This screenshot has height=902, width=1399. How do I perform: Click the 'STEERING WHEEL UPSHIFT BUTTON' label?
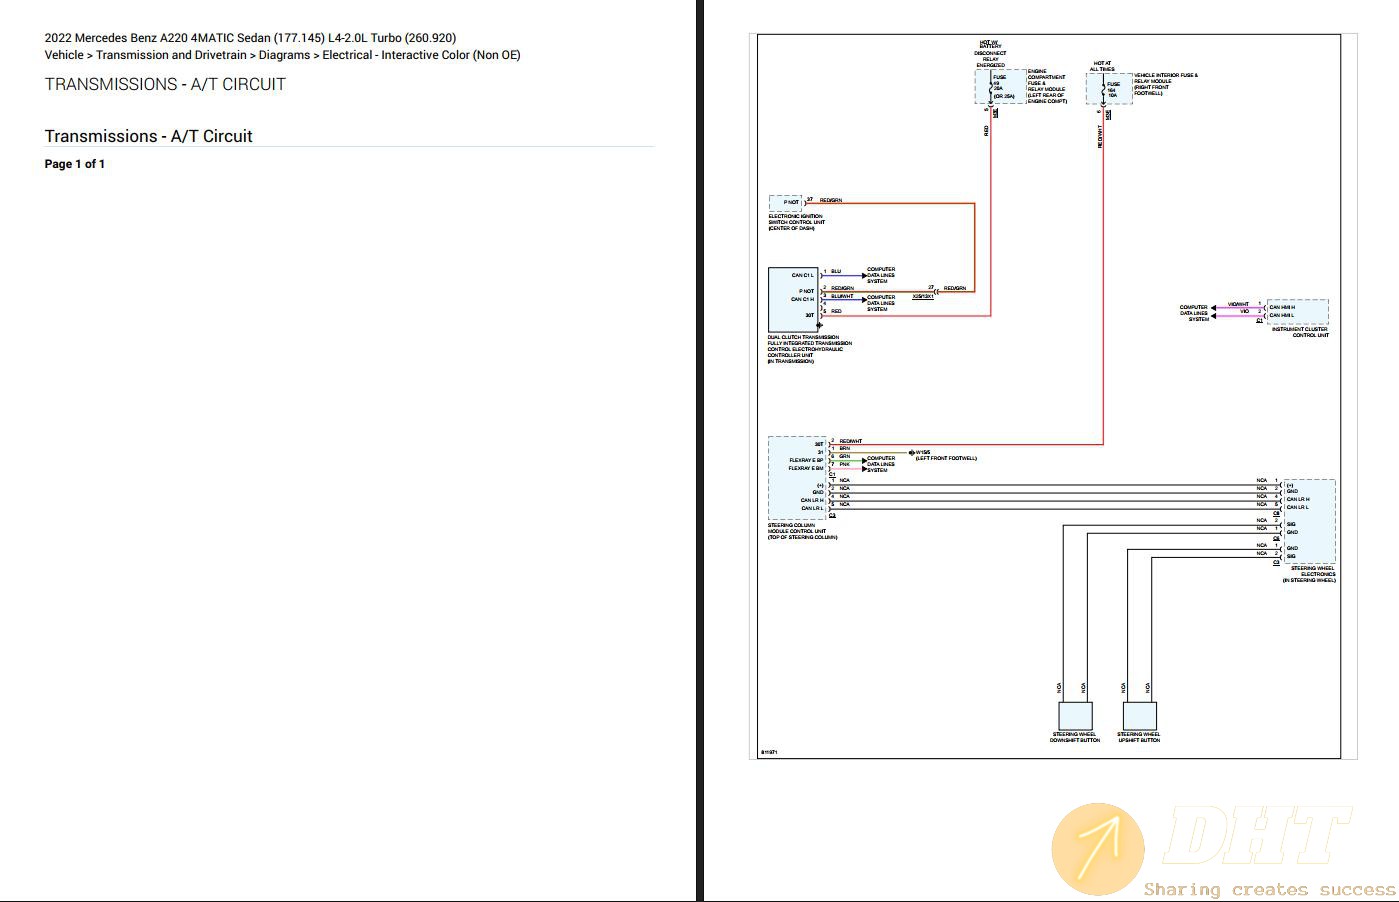[x=1139, y=737]
